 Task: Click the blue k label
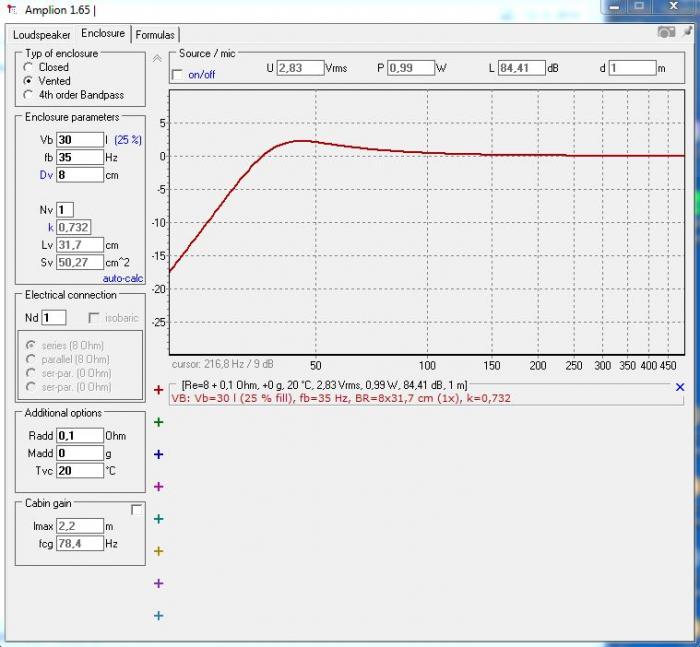51,227
